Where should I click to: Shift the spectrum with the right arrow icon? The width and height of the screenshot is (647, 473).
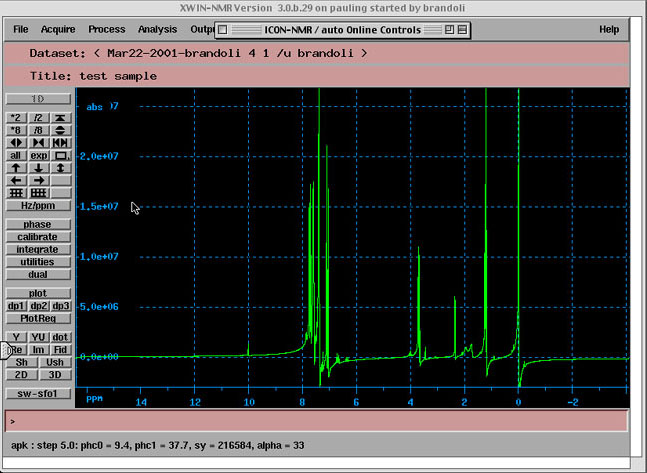38,180
